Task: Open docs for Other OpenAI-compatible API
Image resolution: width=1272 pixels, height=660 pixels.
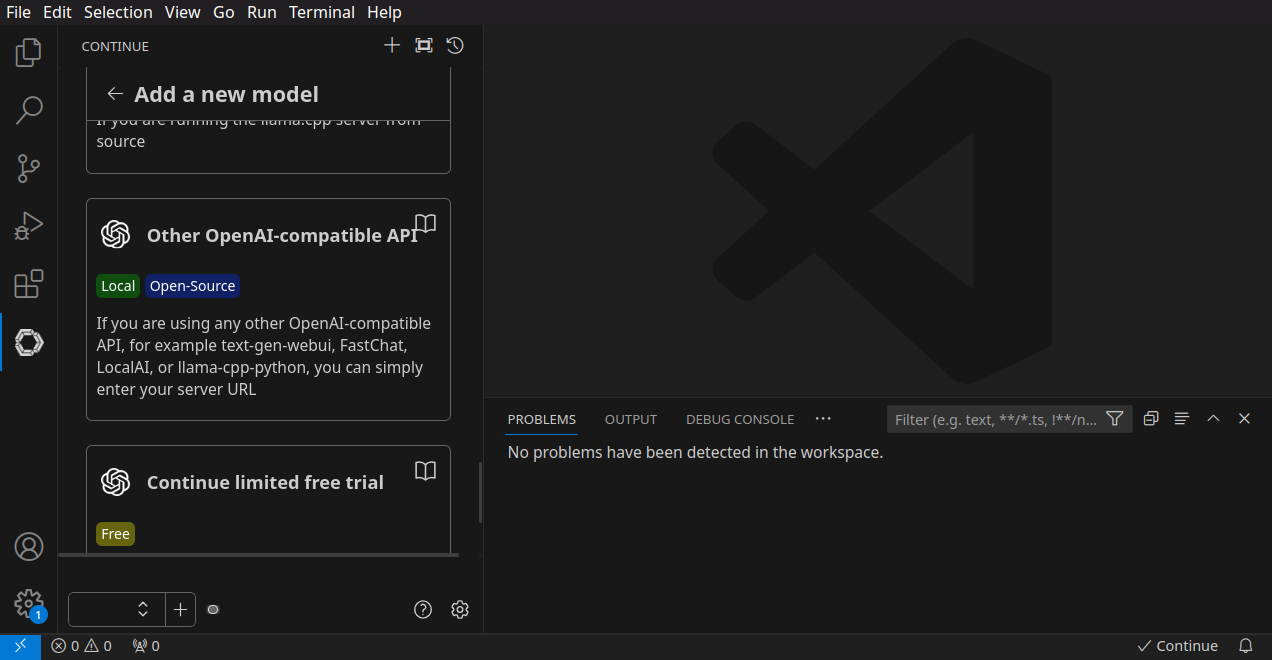Action: point(425,224)
